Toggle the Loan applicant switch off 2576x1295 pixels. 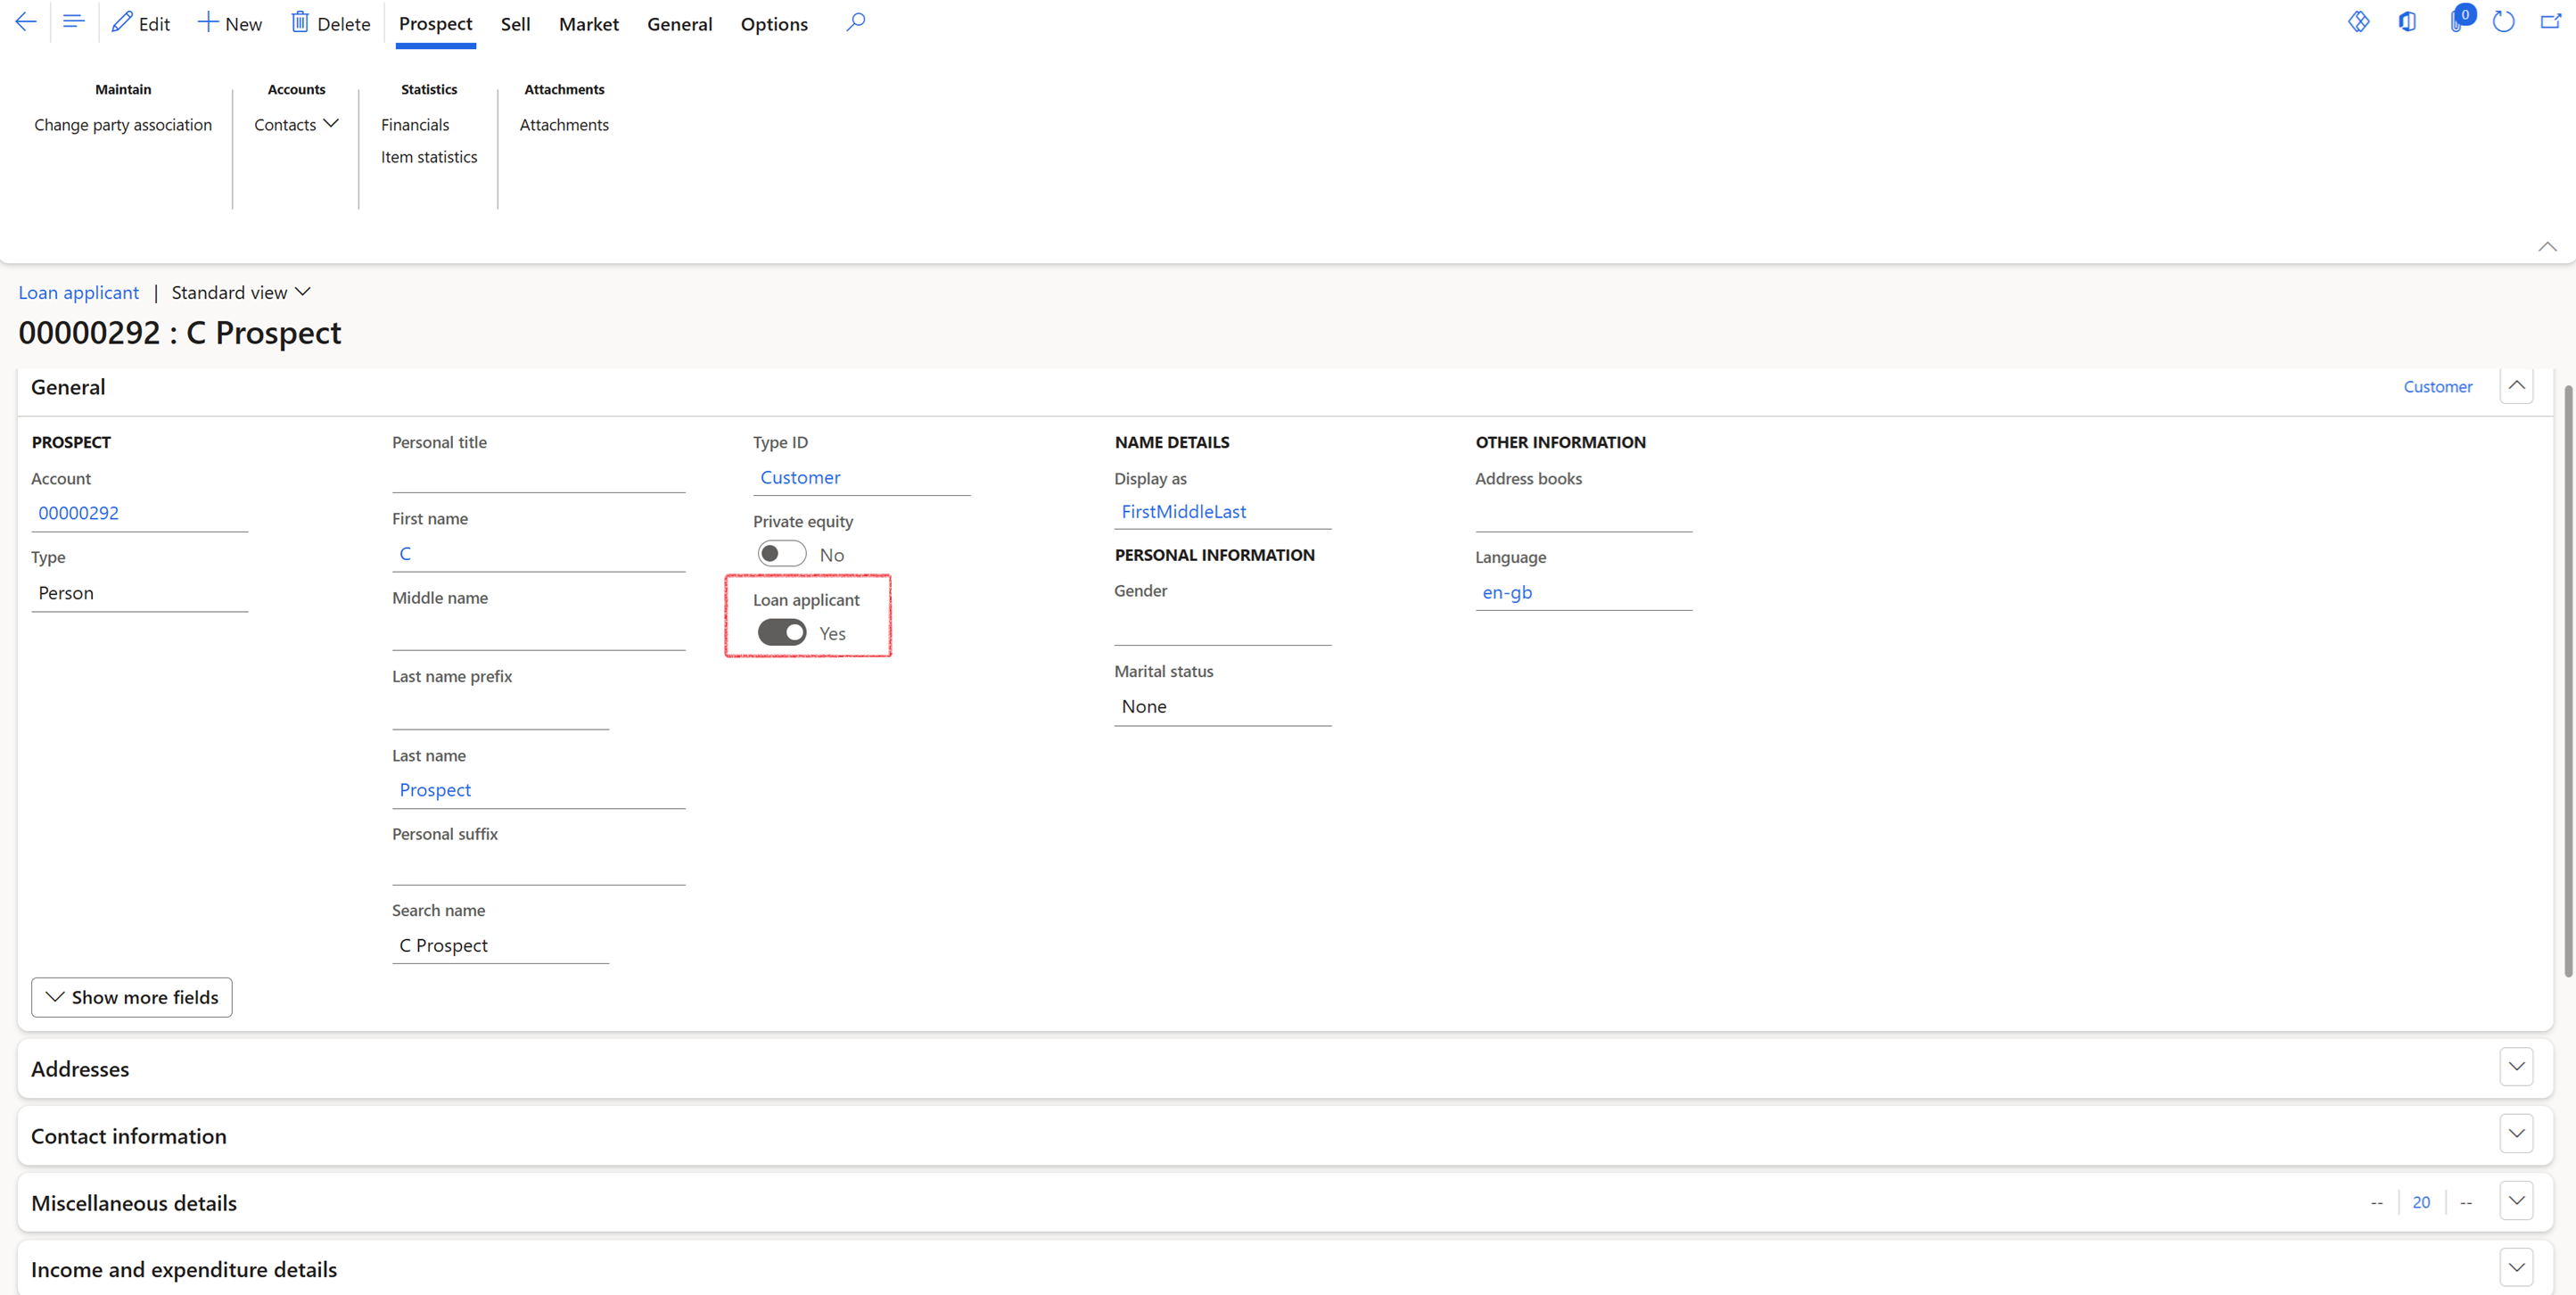781,633
